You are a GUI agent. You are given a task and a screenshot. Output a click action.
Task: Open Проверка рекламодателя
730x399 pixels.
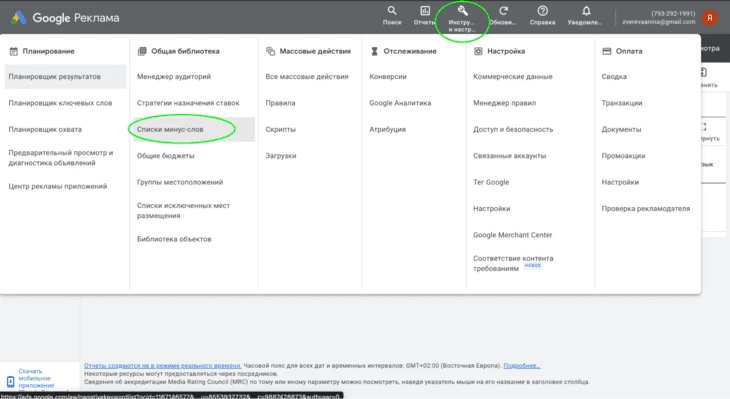(x=646, y=209)
